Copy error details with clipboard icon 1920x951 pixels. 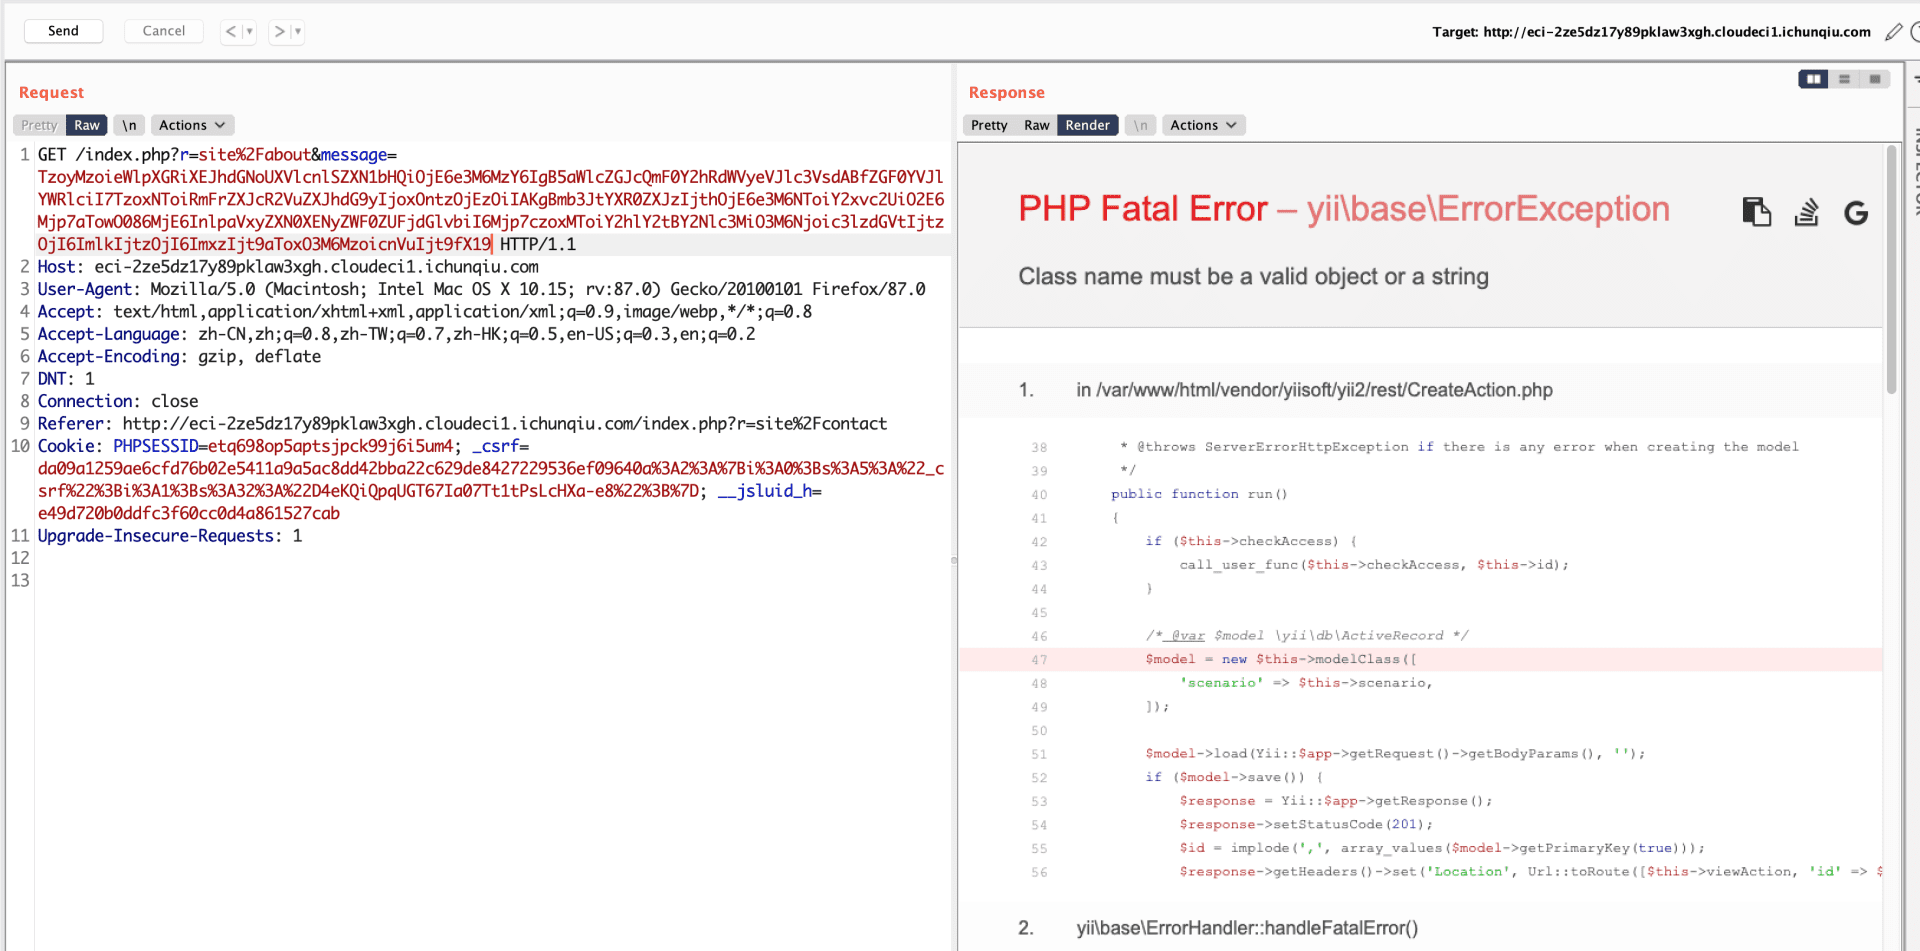pos(1756,212)
